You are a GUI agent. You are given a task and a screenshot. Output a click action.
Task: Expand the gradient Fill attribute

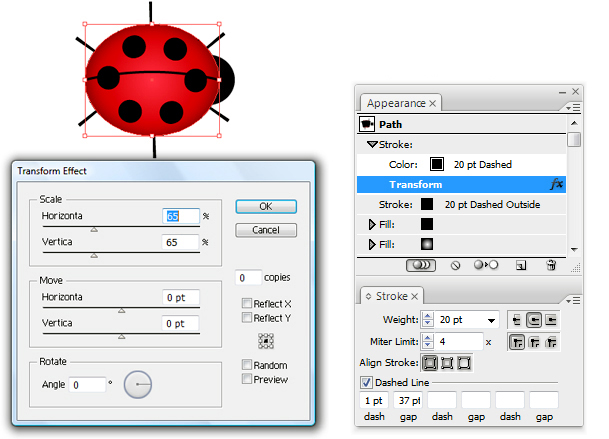tap(372, 244)
